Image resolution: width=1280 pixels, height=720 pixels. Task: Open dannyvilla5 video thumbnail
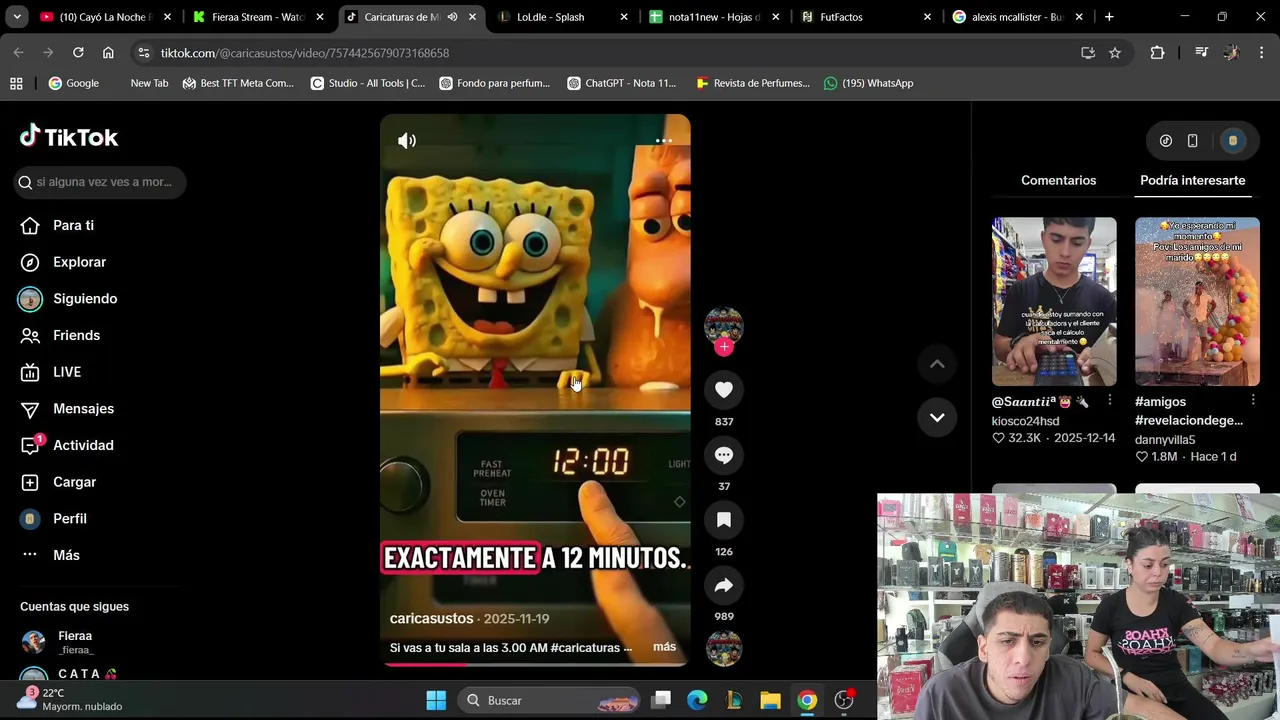1197,301
